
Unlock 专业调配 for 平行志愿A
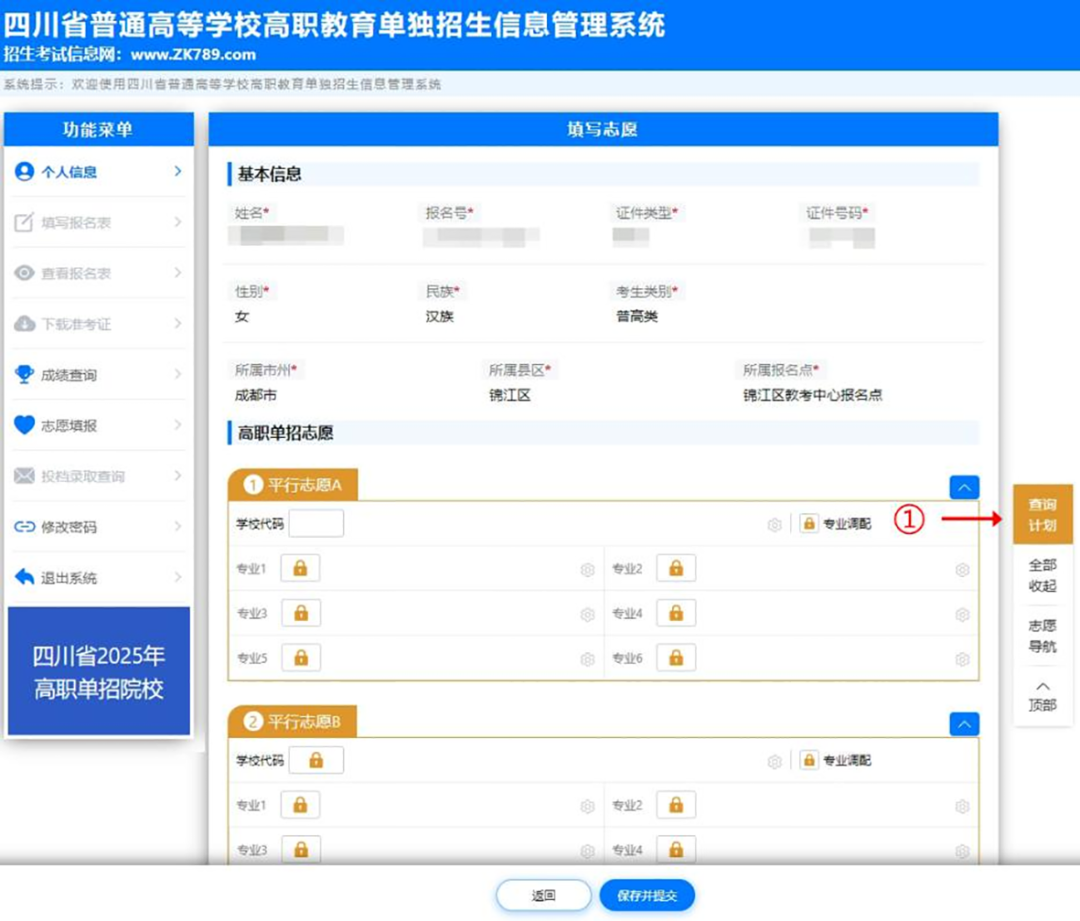(810, 522)
